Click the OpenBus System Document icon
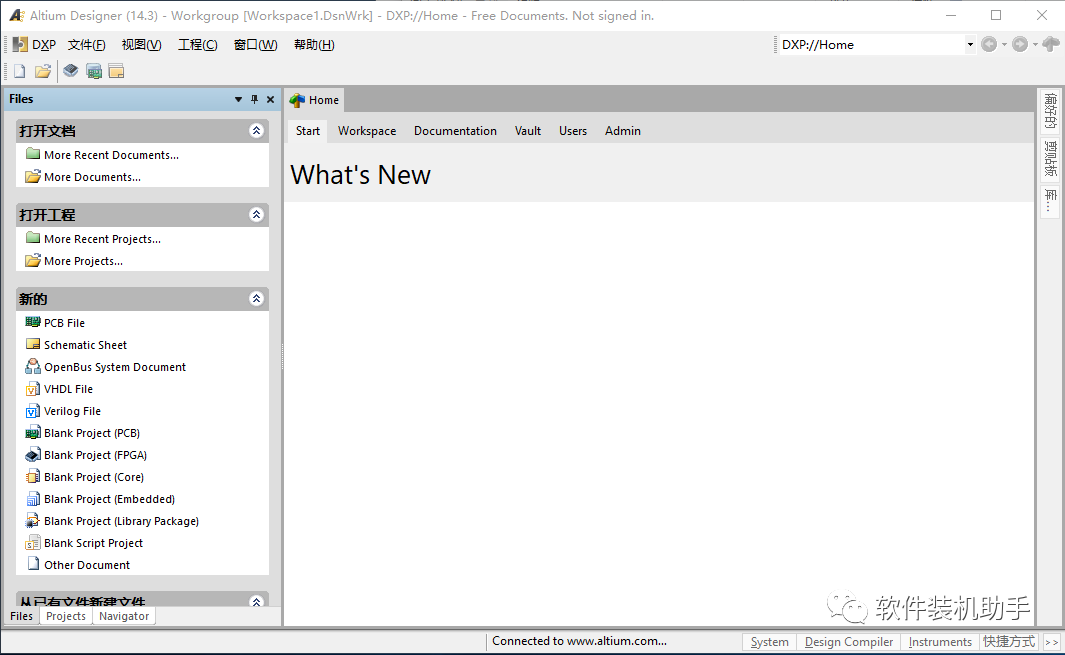The width and height of the screenshot is (1065, 655). coord(33,366)
